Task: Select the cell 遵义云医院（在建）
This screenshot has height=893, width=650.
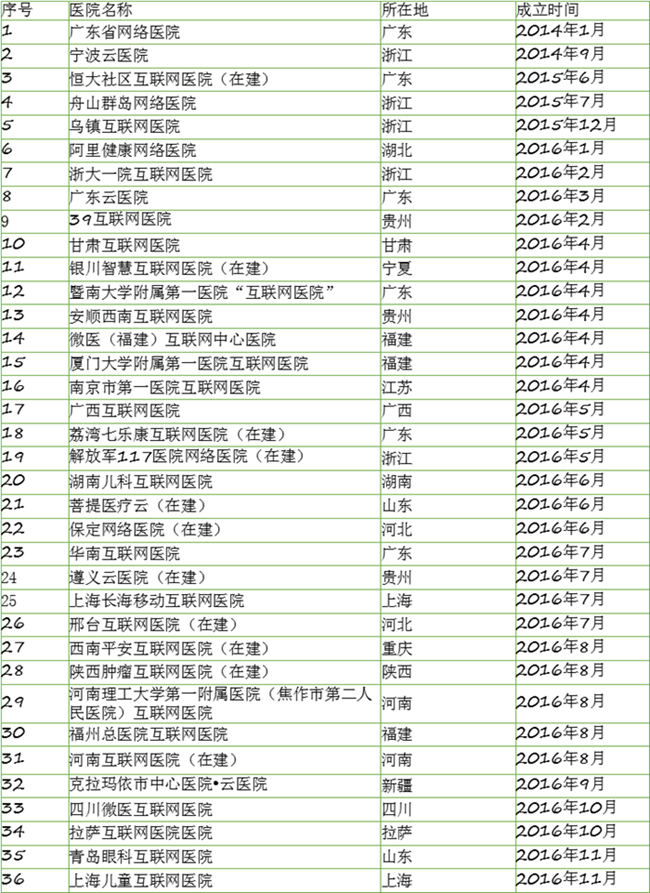Action: [x=224, y=577]
